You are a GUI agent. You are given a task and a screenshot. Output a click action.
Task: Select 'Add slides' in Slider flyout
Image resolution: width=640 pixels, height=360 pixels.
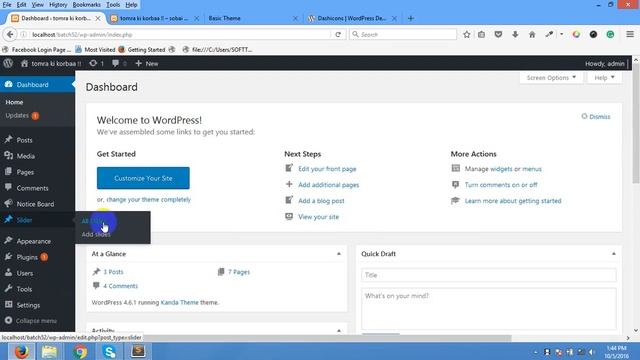click(x=96, y=234)
